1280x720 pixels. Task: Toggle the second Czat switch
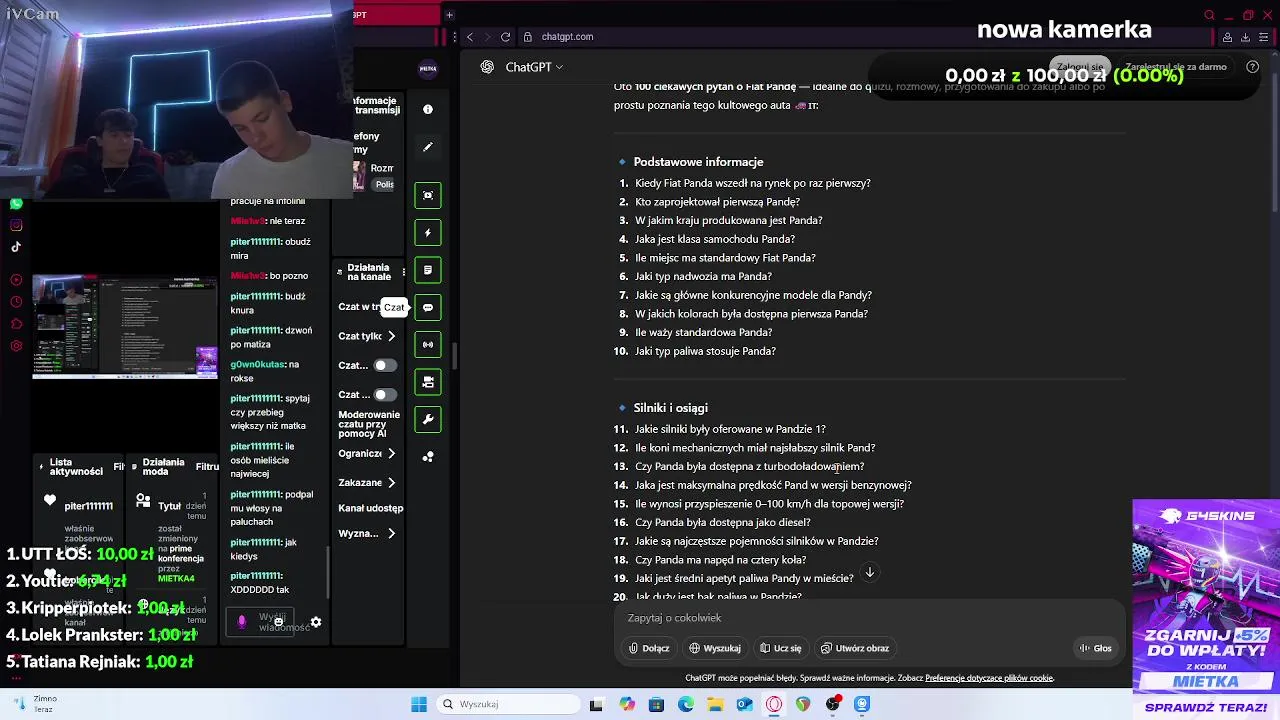click(x=385, y=394)
